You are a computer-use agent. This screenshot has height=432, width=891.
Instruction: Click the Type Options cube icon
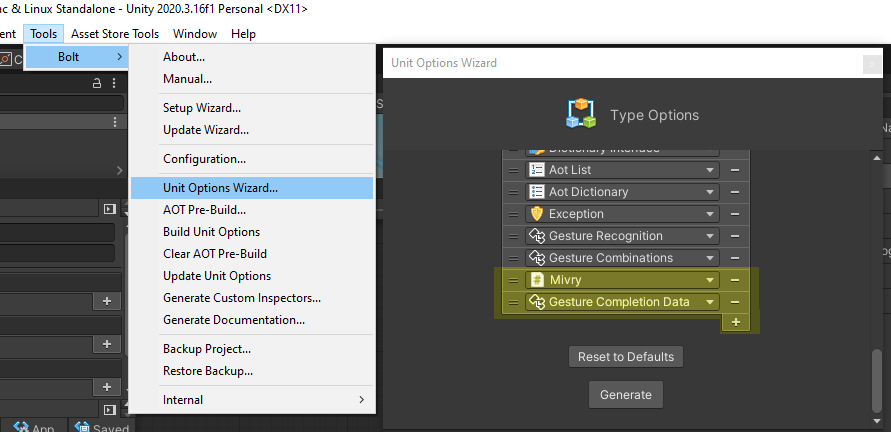tap(581, 113)
